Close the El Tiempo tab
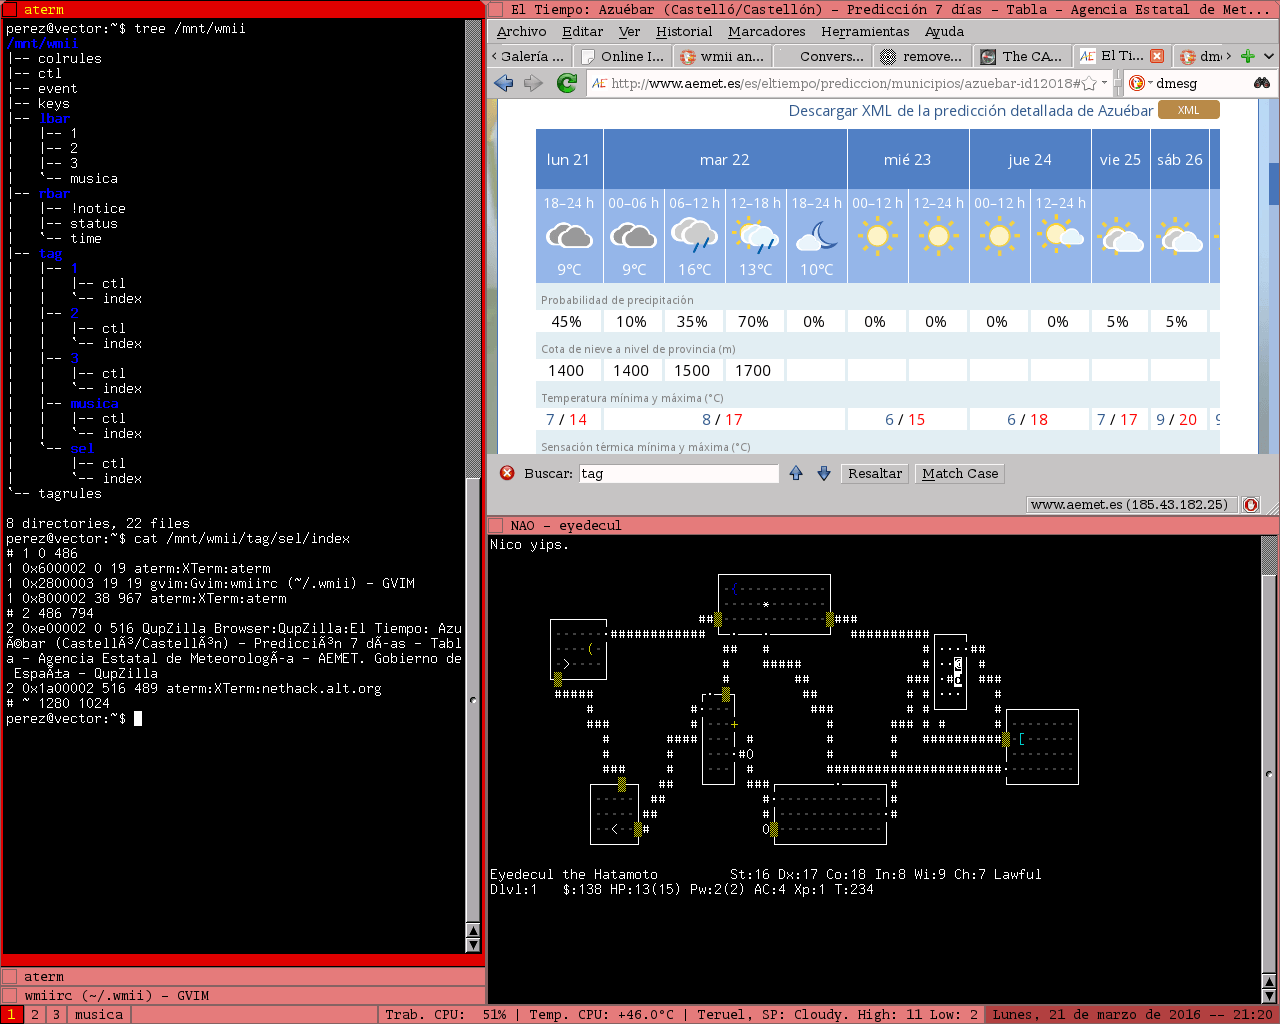 1157,56
